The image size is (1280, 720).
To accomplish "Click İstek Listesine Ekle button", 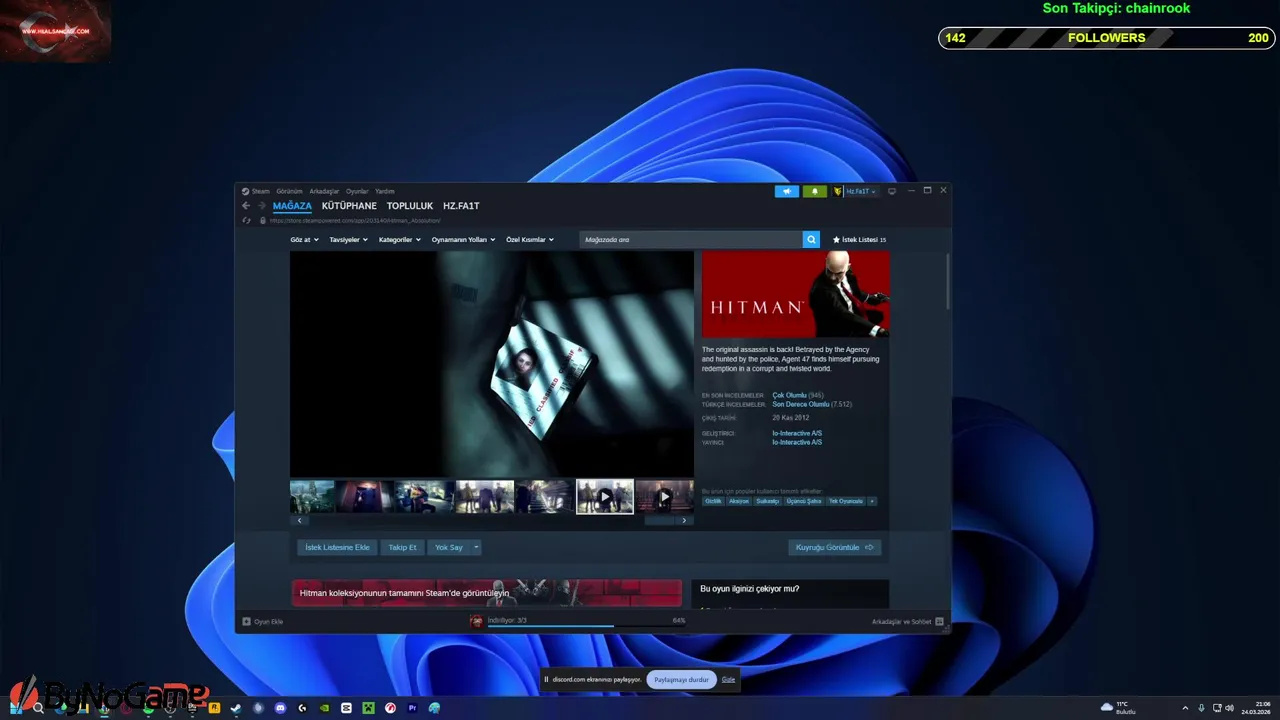I will 337,547.
